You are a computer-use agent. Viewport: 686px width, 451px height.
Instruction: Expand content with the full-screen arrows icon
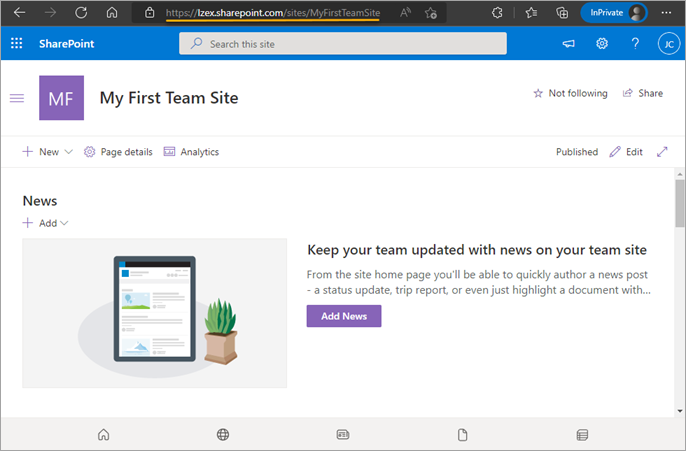pyautogui.click(x=662, y=152)
